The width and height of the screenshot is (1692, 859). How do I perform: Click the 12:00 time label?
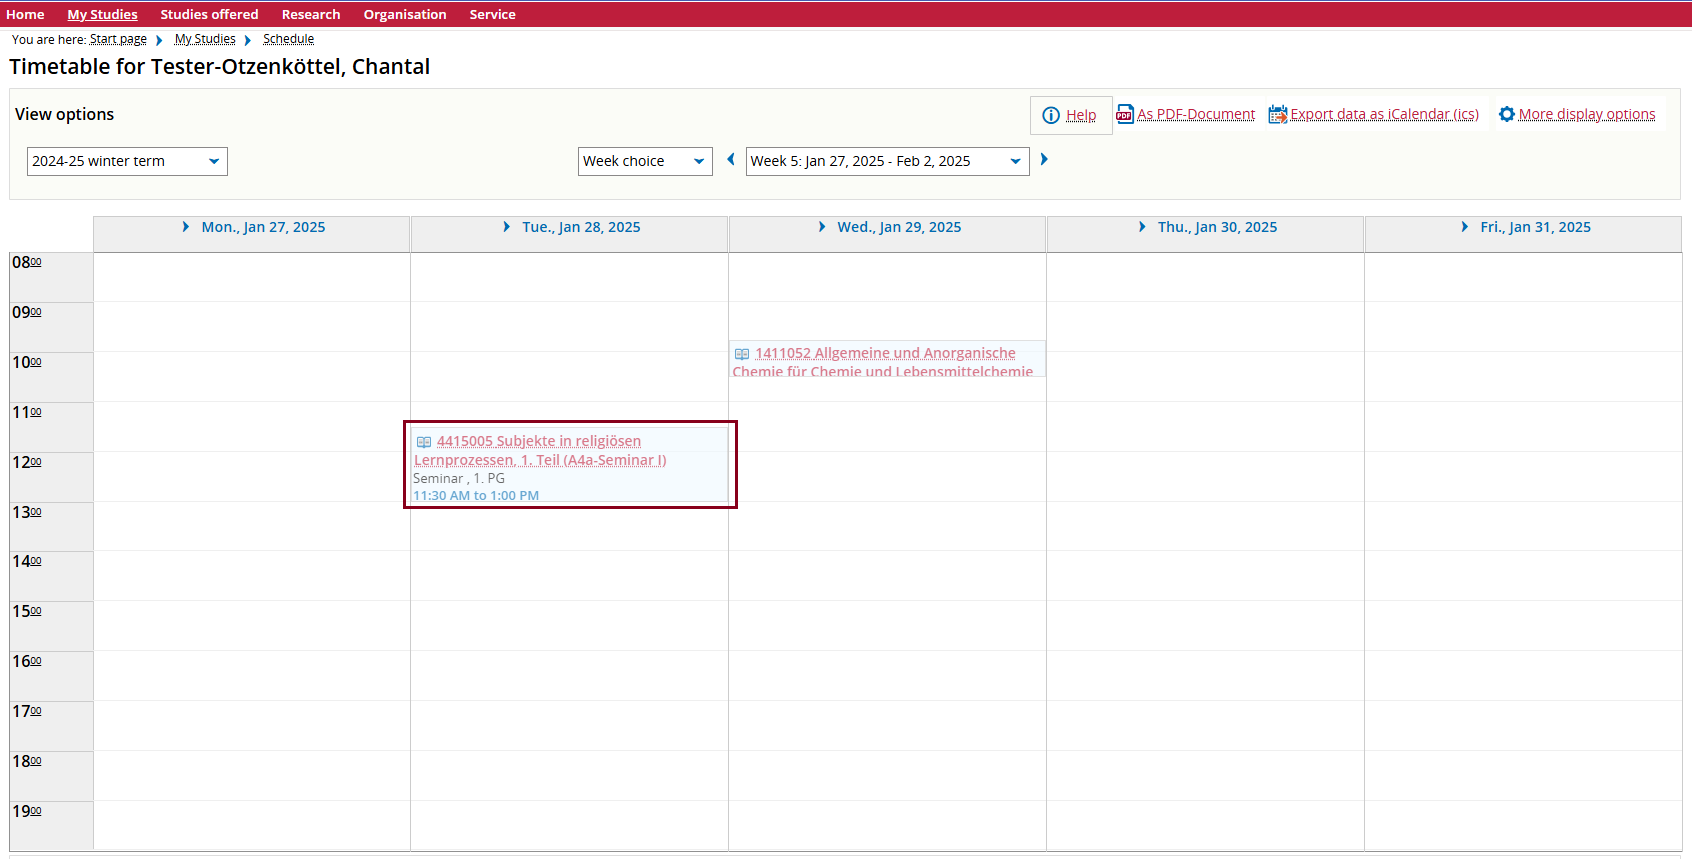point(27,462)
